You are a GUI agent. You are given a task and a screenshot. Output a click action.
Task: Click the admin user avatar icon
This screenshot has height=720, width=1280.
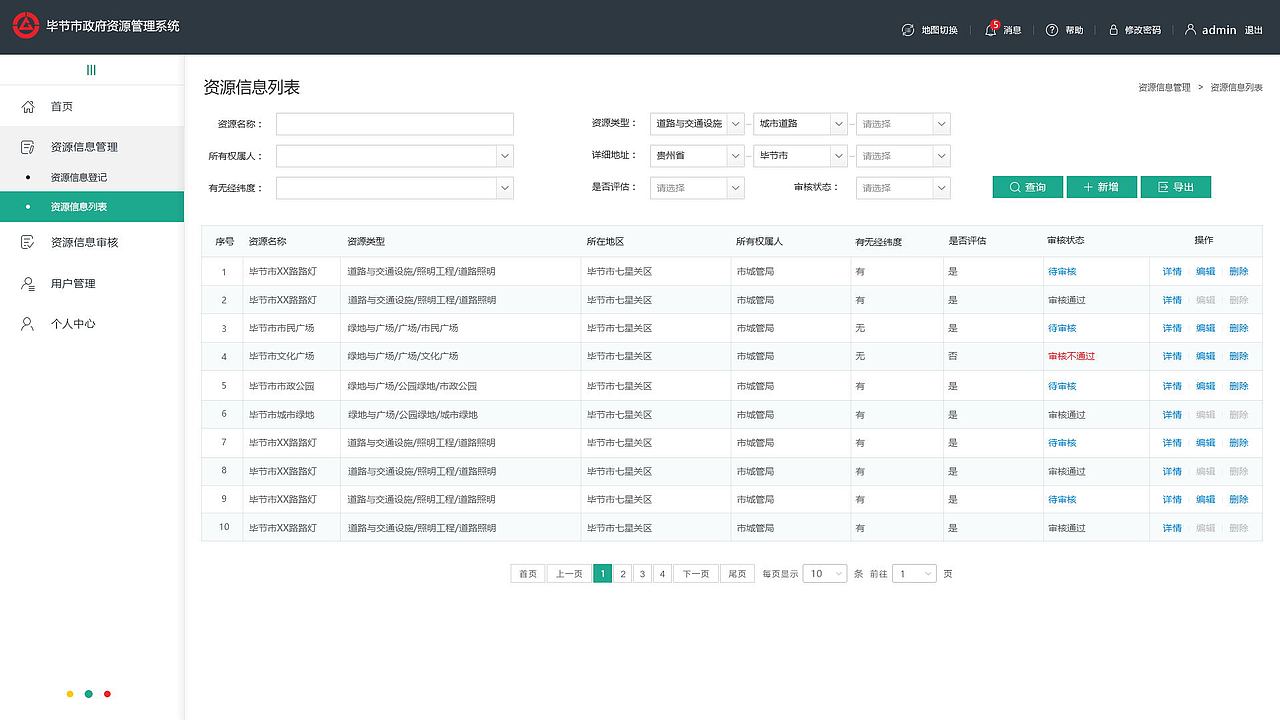[1190, 30]
